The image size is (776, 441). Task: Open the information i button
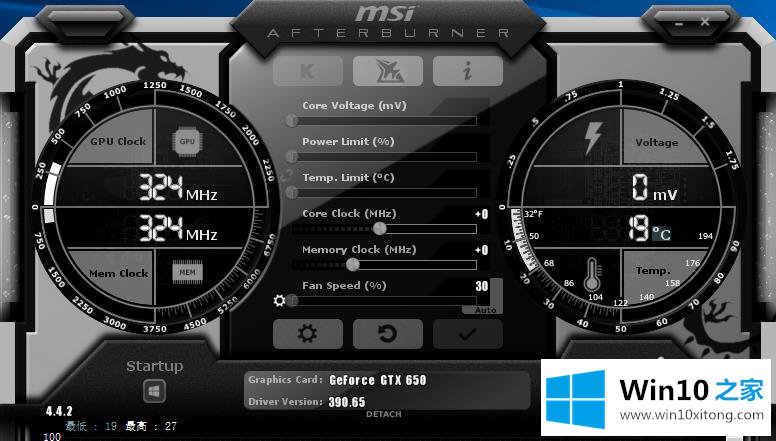point(468,71)
